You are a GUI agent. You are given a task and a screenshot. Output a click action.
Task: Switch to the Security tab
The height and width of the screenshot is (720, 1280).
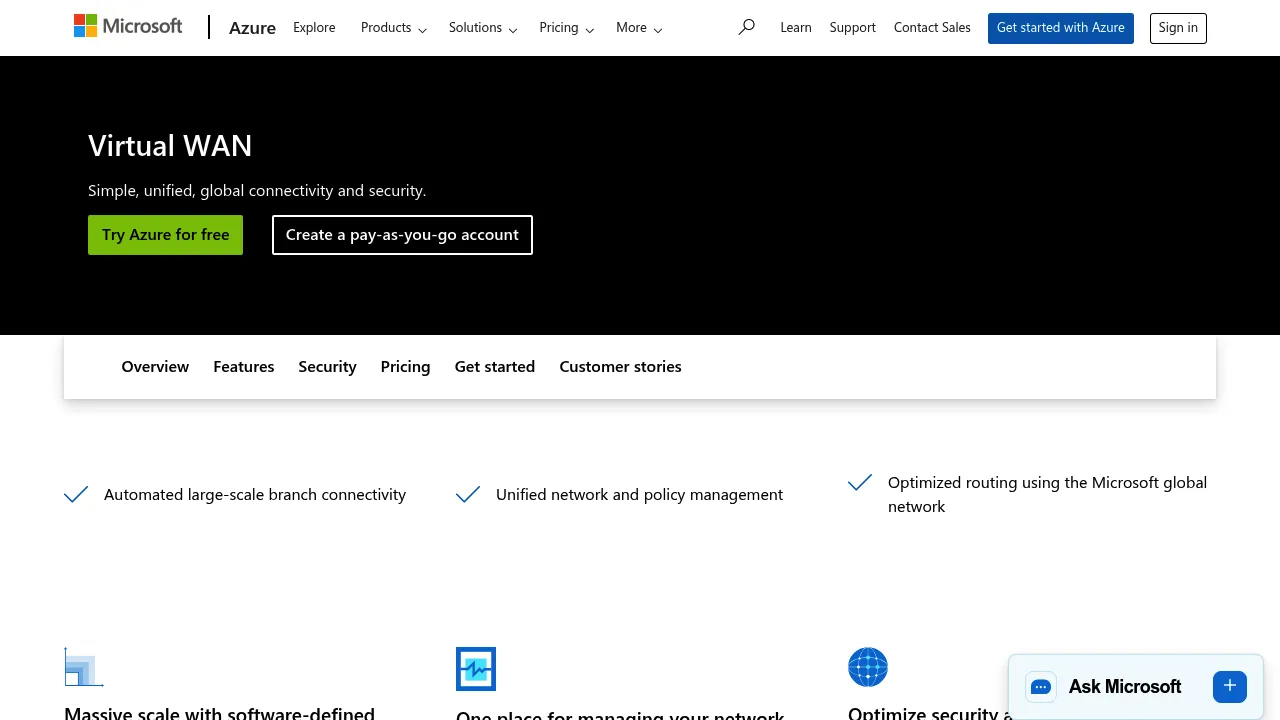click(x=327, y=367)
